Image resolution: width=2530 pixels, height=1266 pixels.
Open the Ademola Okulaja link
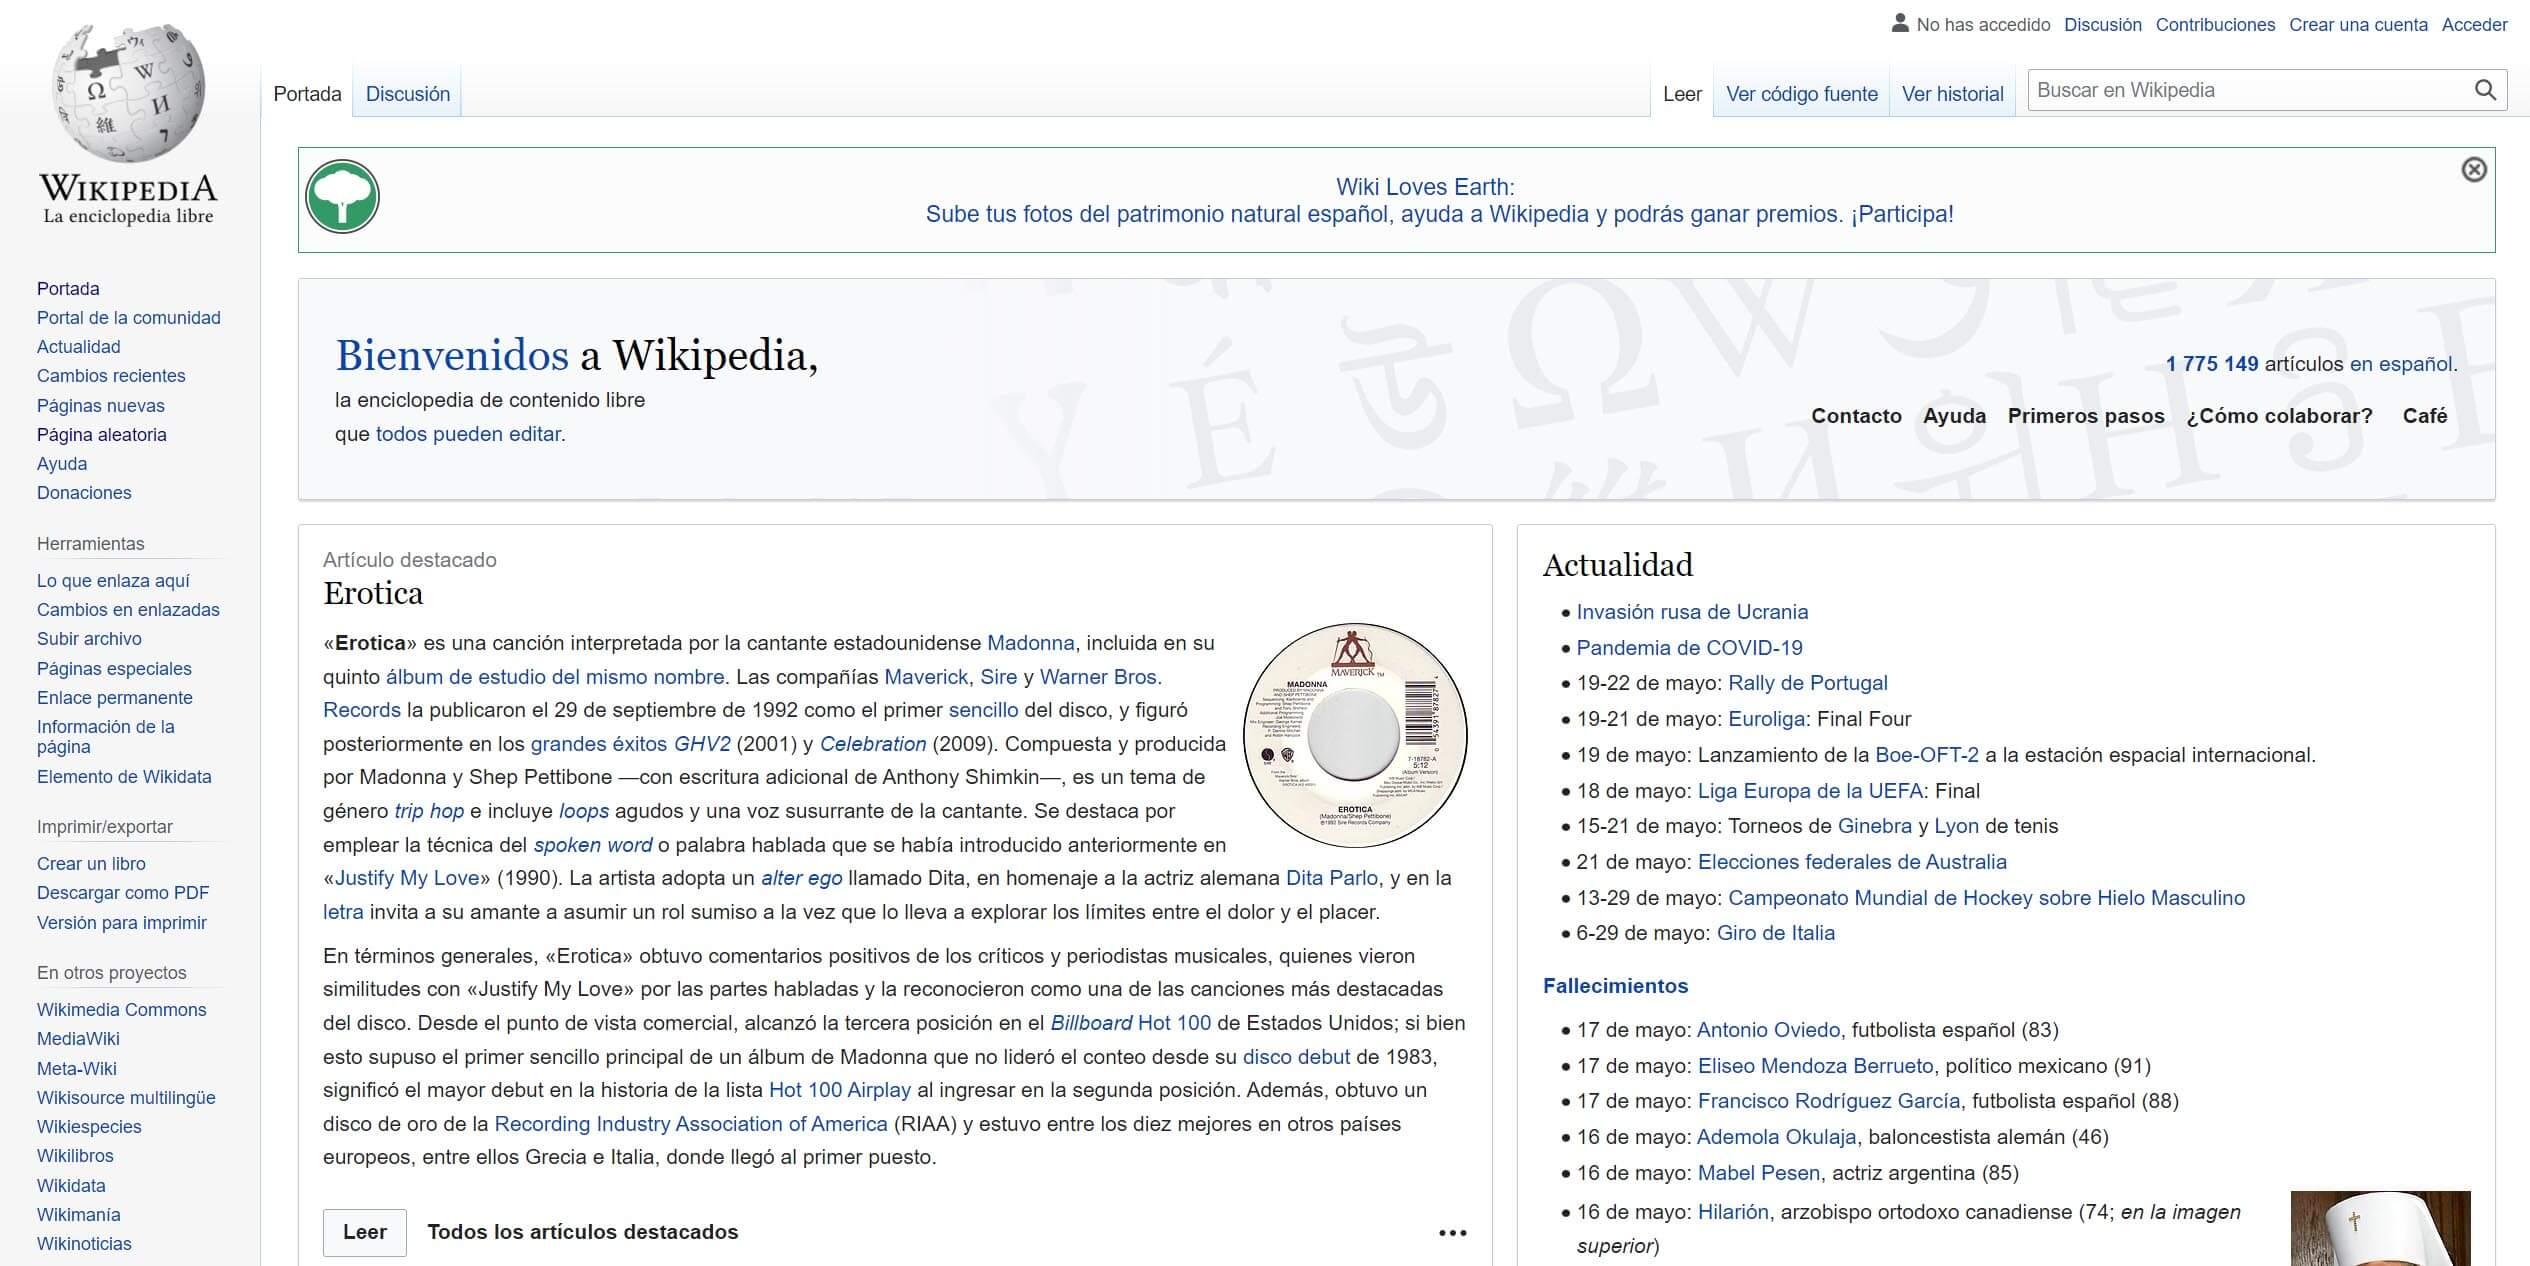coord(1777,1137)
